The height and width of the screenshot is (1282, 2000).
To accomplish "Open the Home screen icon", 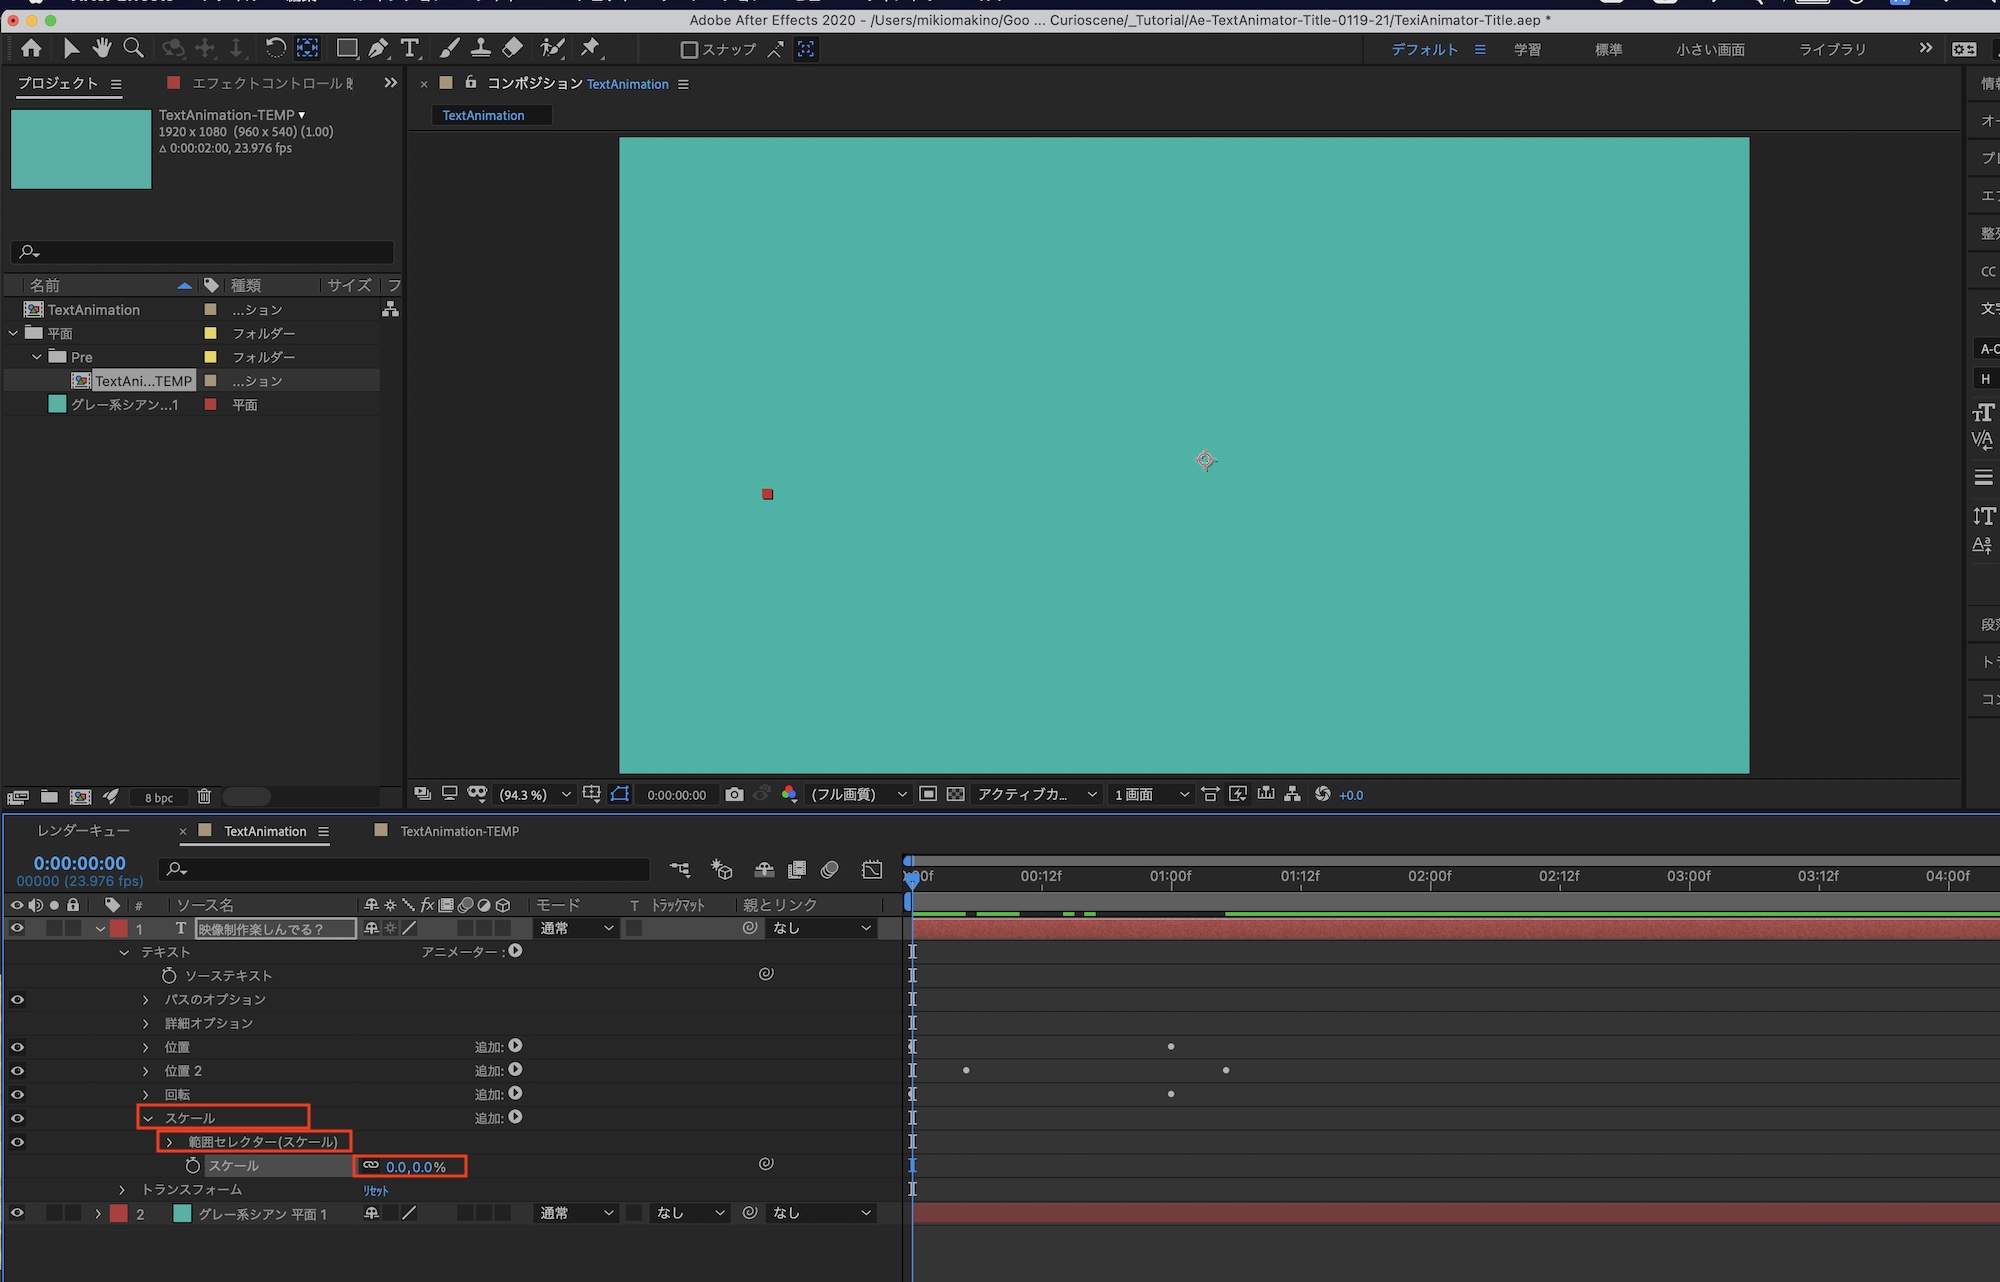I will [31, 48].
